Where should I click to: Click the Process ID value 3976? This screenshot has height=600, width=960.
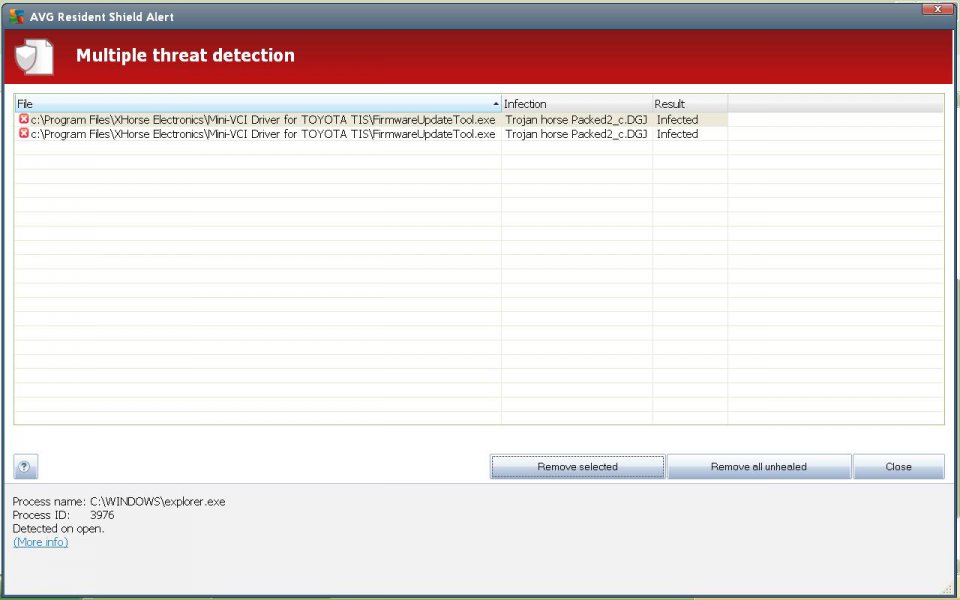(102, 515)
